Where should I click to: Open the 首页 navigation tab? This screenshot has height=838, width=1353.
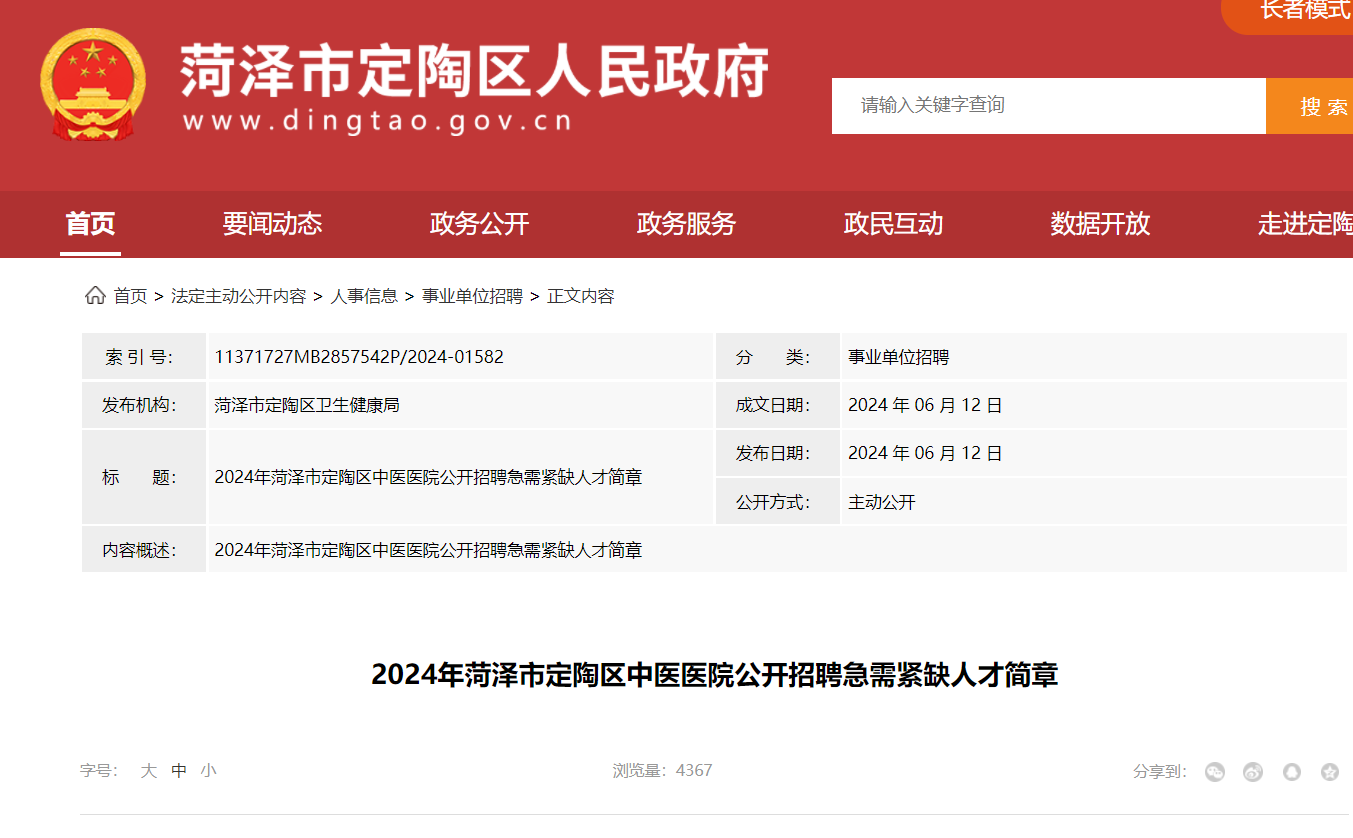90,224
